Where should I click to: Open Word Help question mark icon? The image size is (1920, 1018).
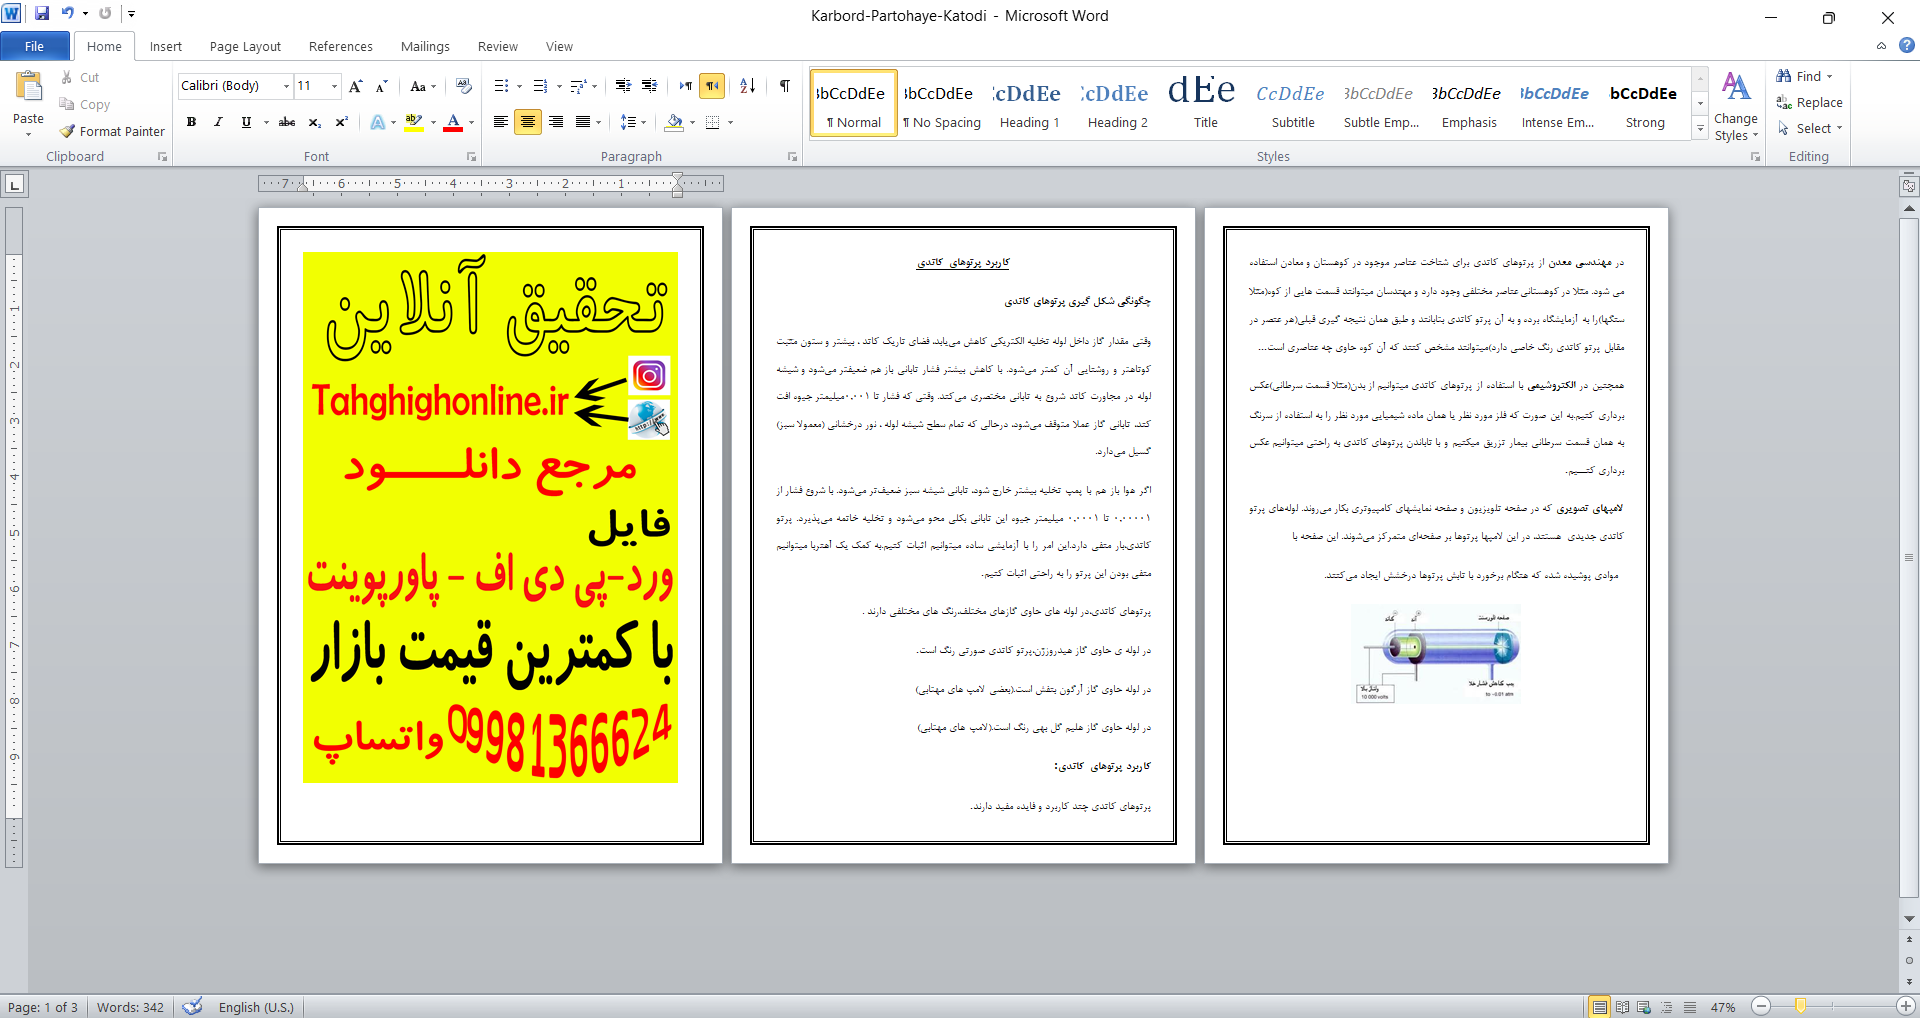click(1907, 45)
